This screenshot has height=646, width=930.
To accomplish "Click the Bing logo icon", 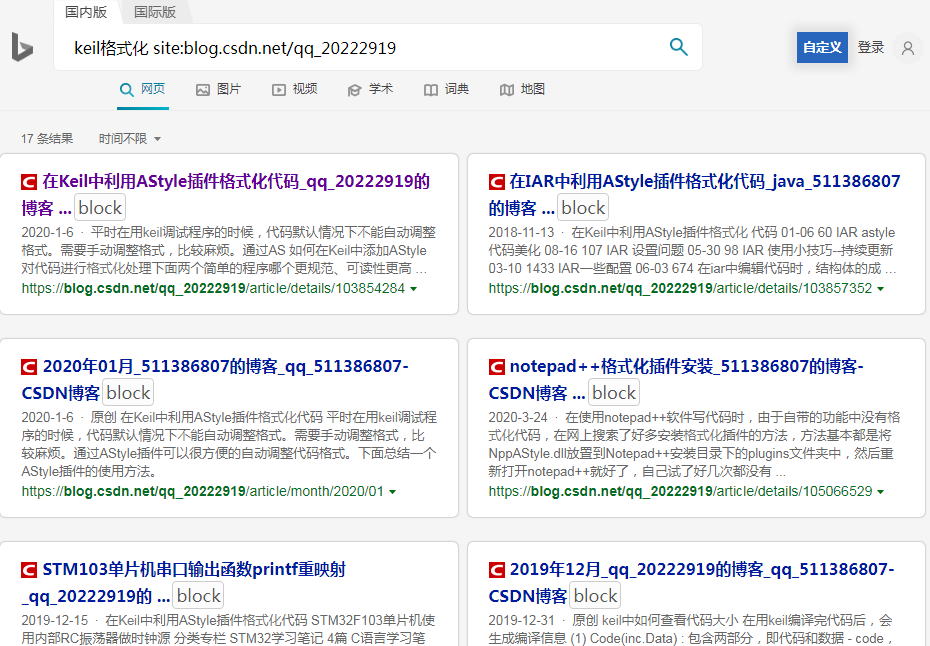I will (x=23, y=47).
